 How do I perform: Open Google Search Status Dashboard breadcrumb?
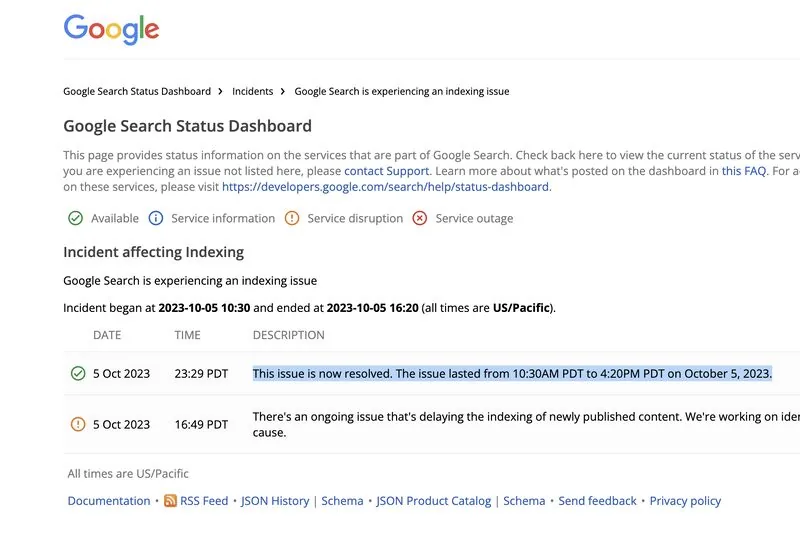pos(137,91)
